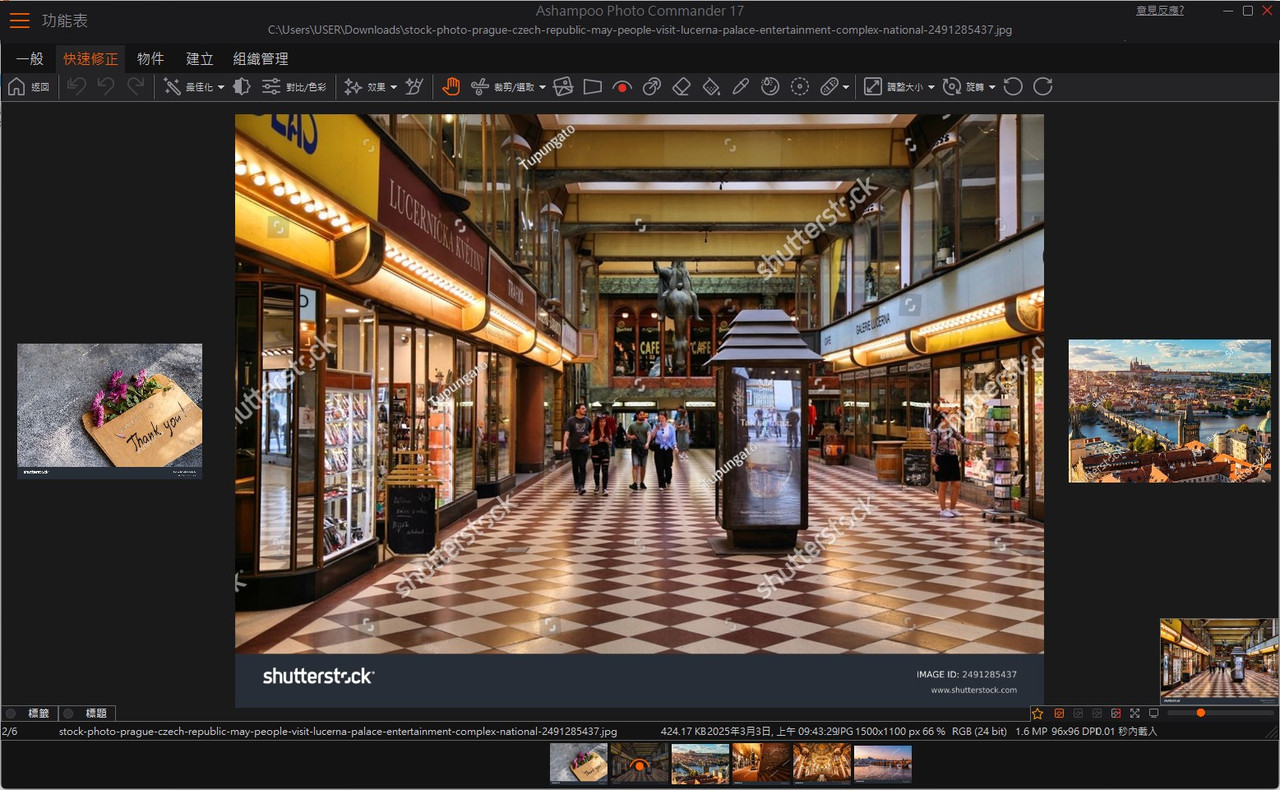Viewport: 1280px width, 790px height.
Task: Click the 裁剪/選取 scissors icon
Action: pyautogui.click(x=480, y=87)
